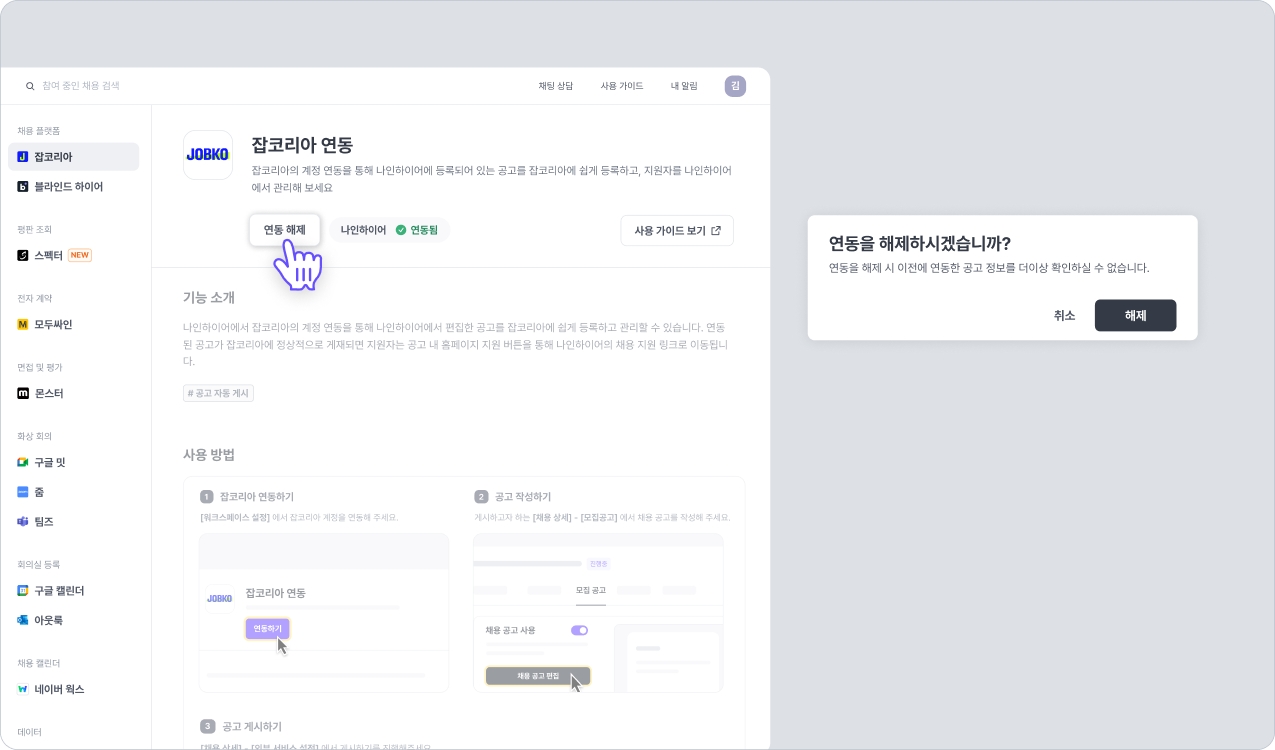The width and height of the screenshot is (1275, 750).
Task: Click the 구글 밋 sidebar icon
Action: click(x=23, y=463)
